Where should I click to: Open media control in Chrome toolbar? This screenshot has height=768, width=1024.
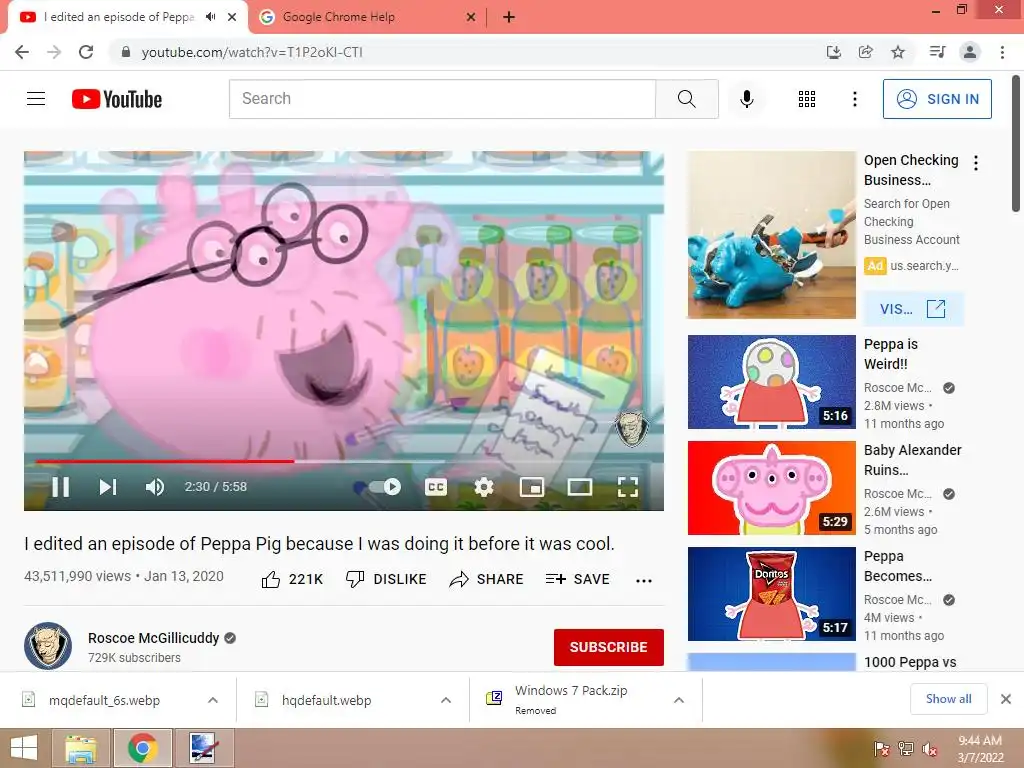pyautogui.click(x=938, y=52)
